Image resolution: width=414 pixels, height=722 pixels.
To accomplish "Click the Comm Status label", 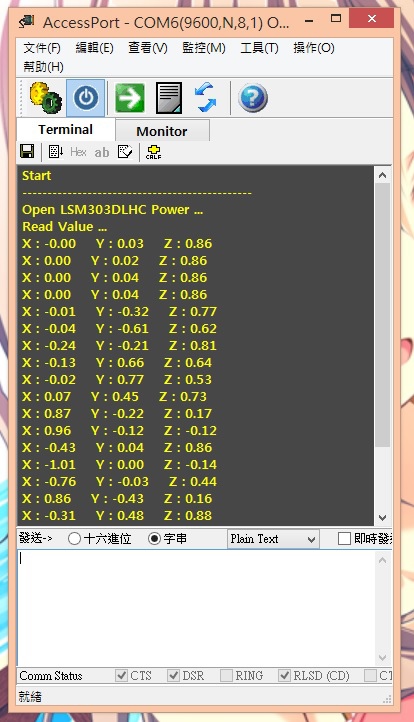I will point(51,675).
